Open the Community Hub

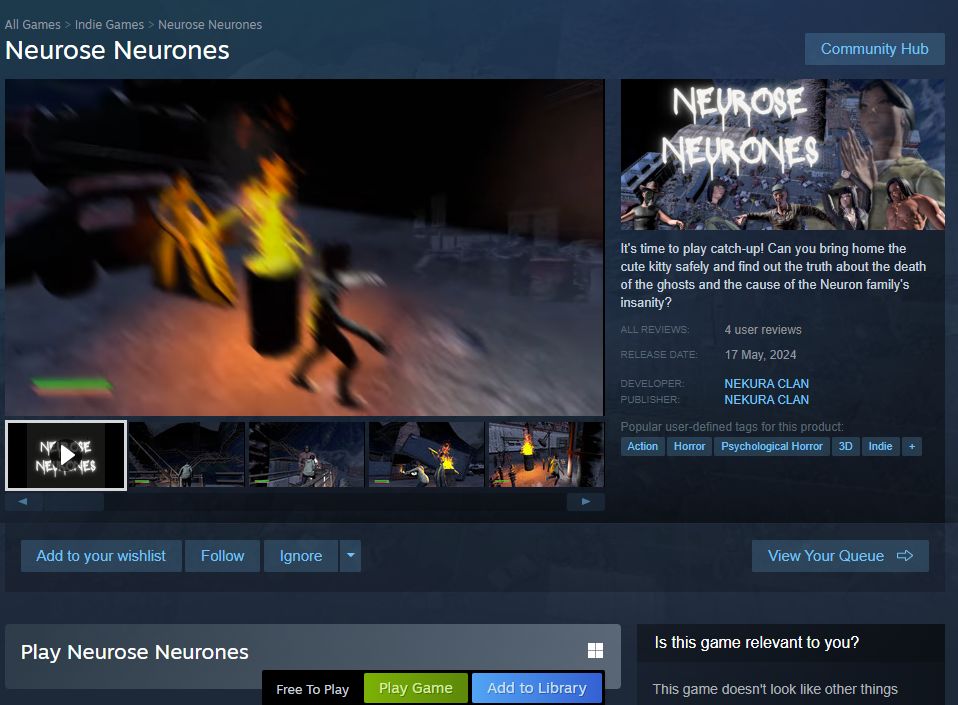pyautogui.click(x=874, y=49)
